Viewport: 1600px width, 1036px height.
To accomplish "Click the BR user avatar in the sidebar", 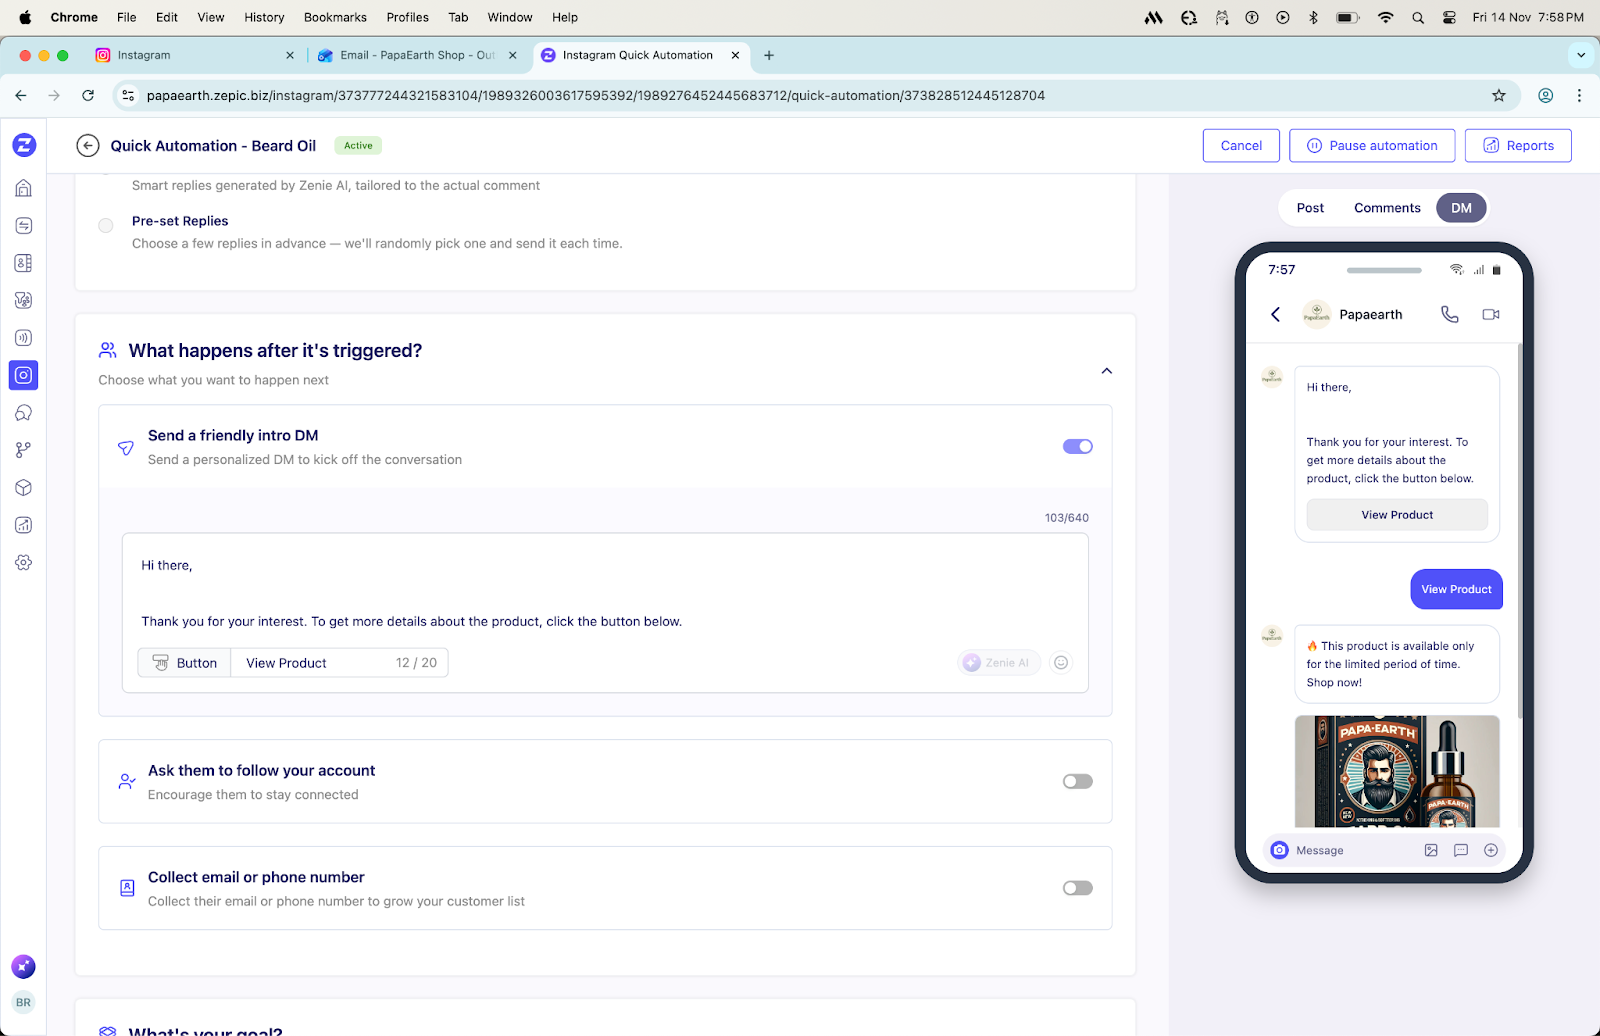I will (x=23, y=1002).
